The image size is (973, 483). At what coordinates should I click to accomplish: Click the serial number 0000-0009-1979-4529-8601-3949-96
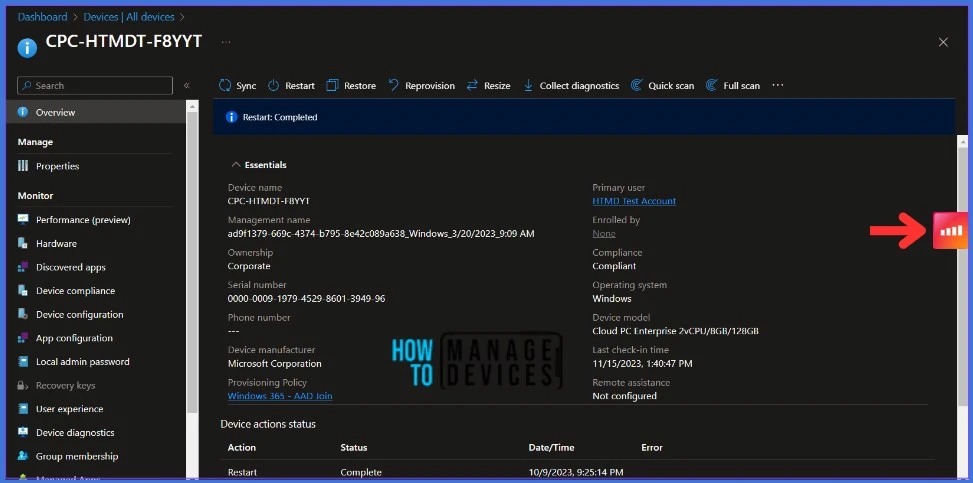307,299
